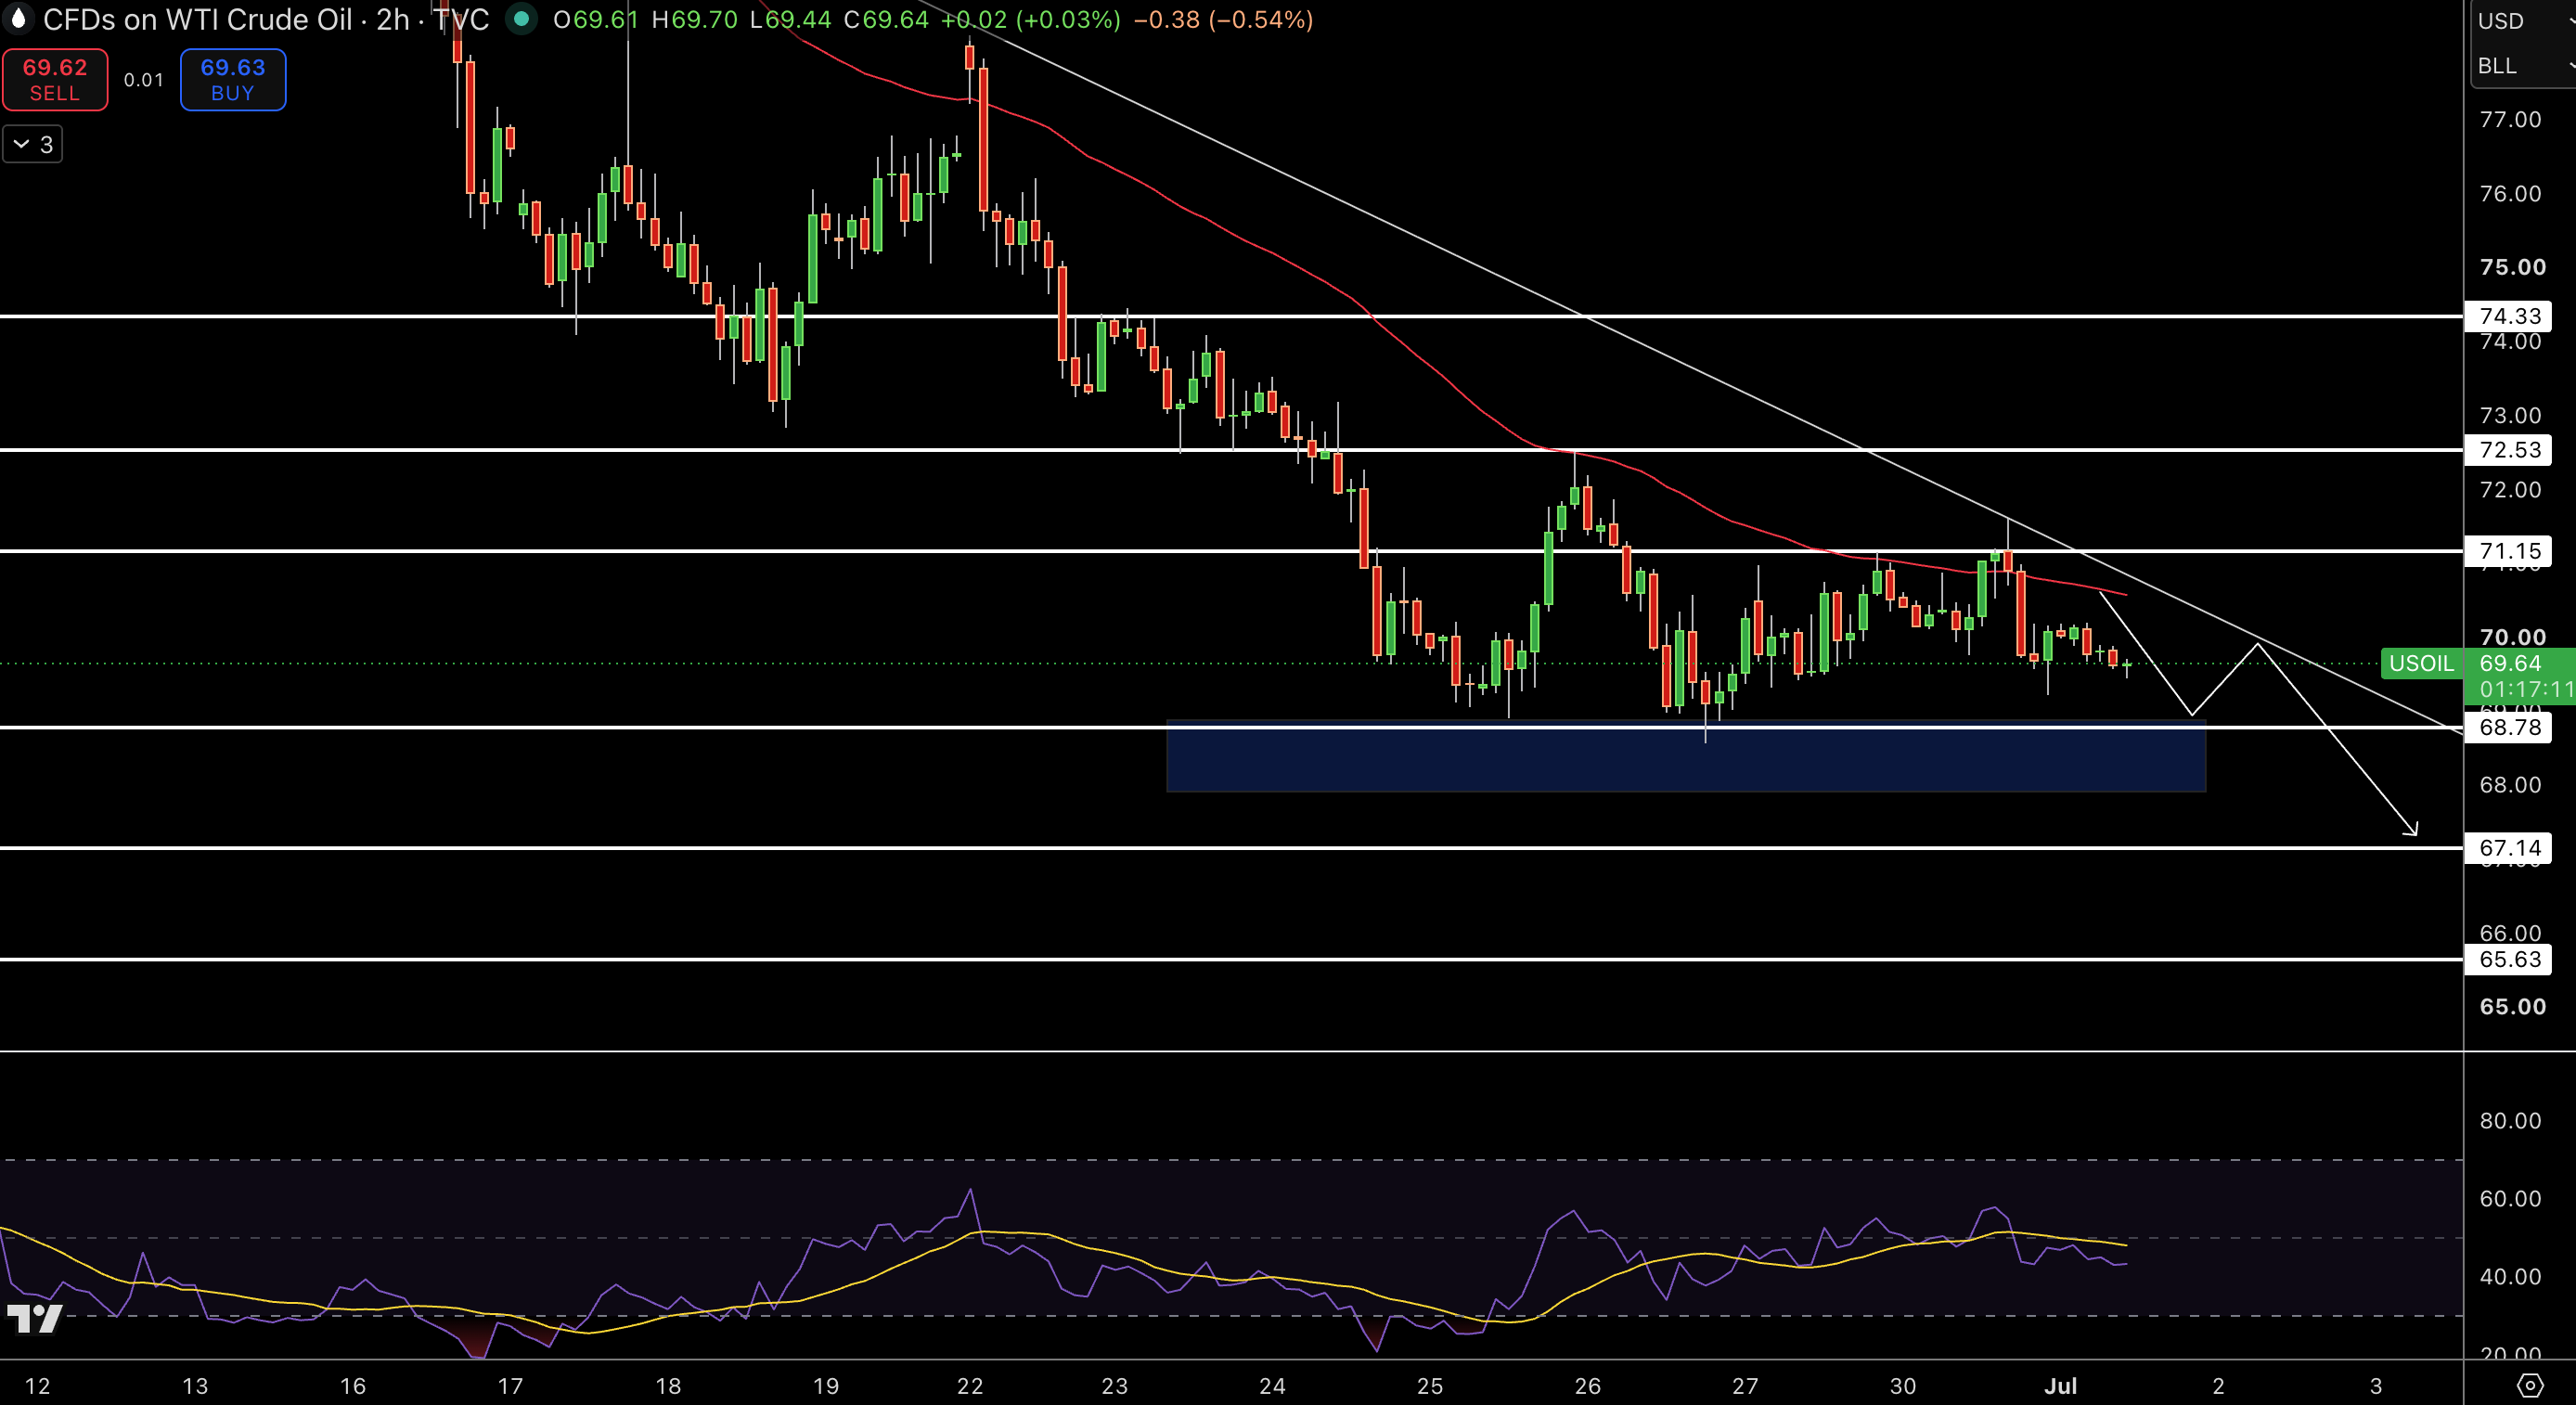This screenshot has width=2576, height=1405.
Task: Click date label 22 on time axis
Action: click(x=969, y=1386)
